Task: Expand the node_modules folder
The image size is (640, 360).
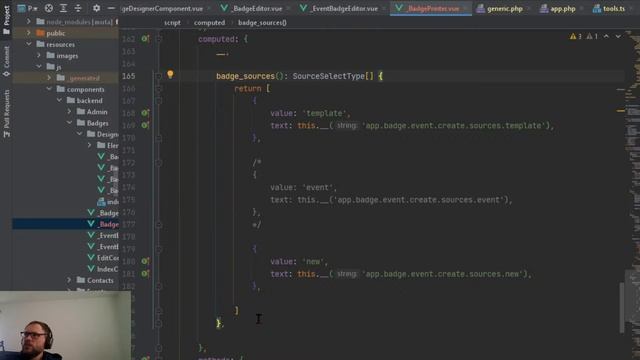Action: pyautogui.click(x=29, y=21)
